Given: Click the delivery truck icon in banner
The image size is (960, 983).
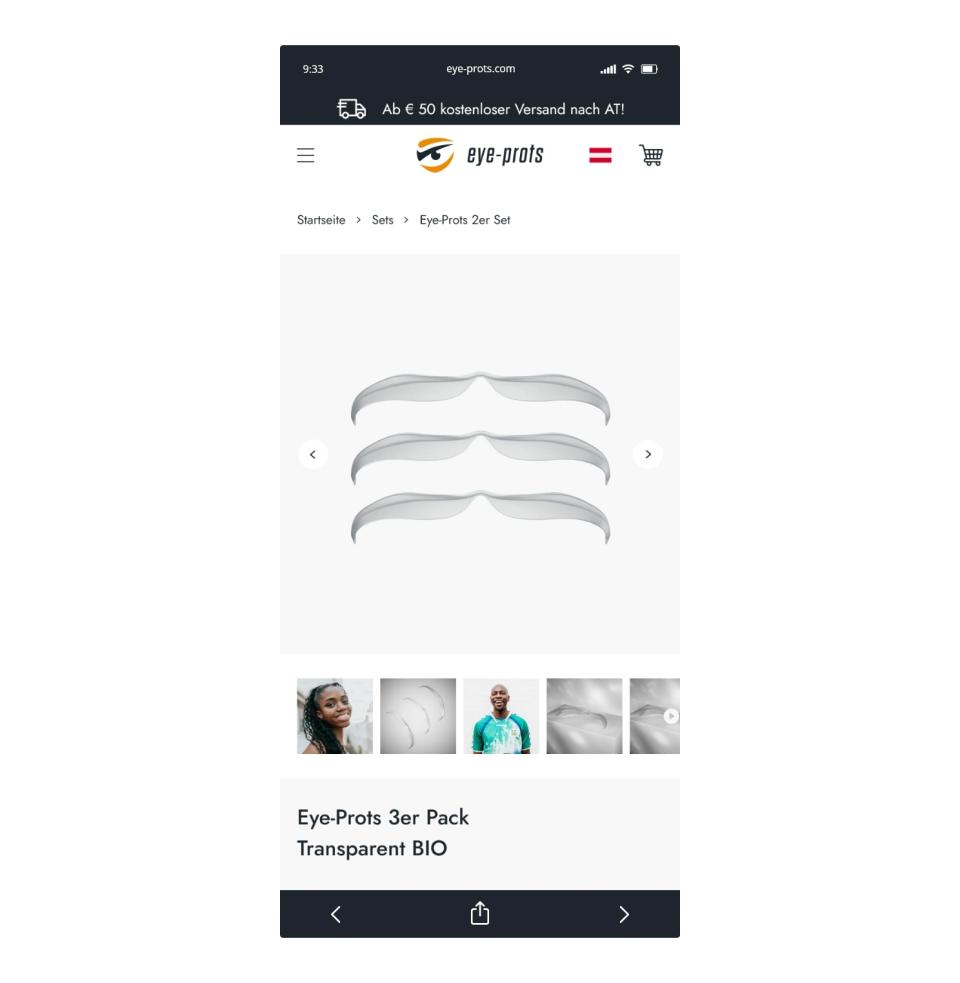Looking at the screenshot, I should pyautogui.click(x=351, y=108).
